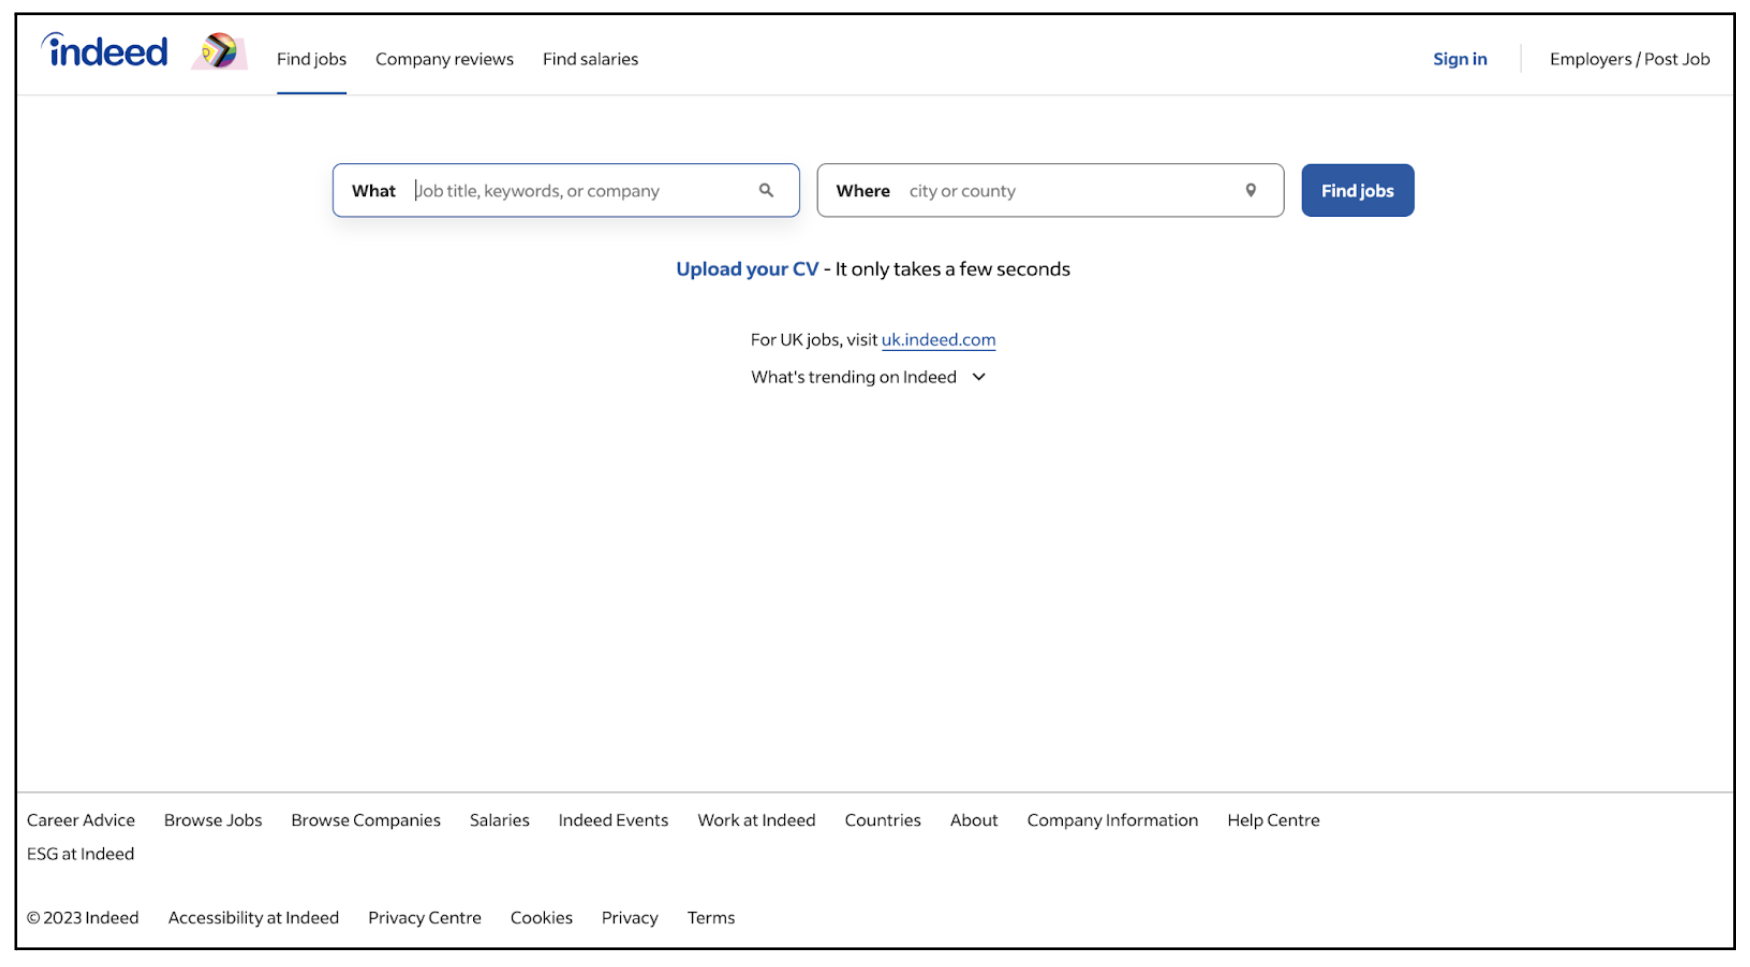Click the location pin icon
The width and height of the screenshot is (1750, 967).
[x=1250, y=190]
